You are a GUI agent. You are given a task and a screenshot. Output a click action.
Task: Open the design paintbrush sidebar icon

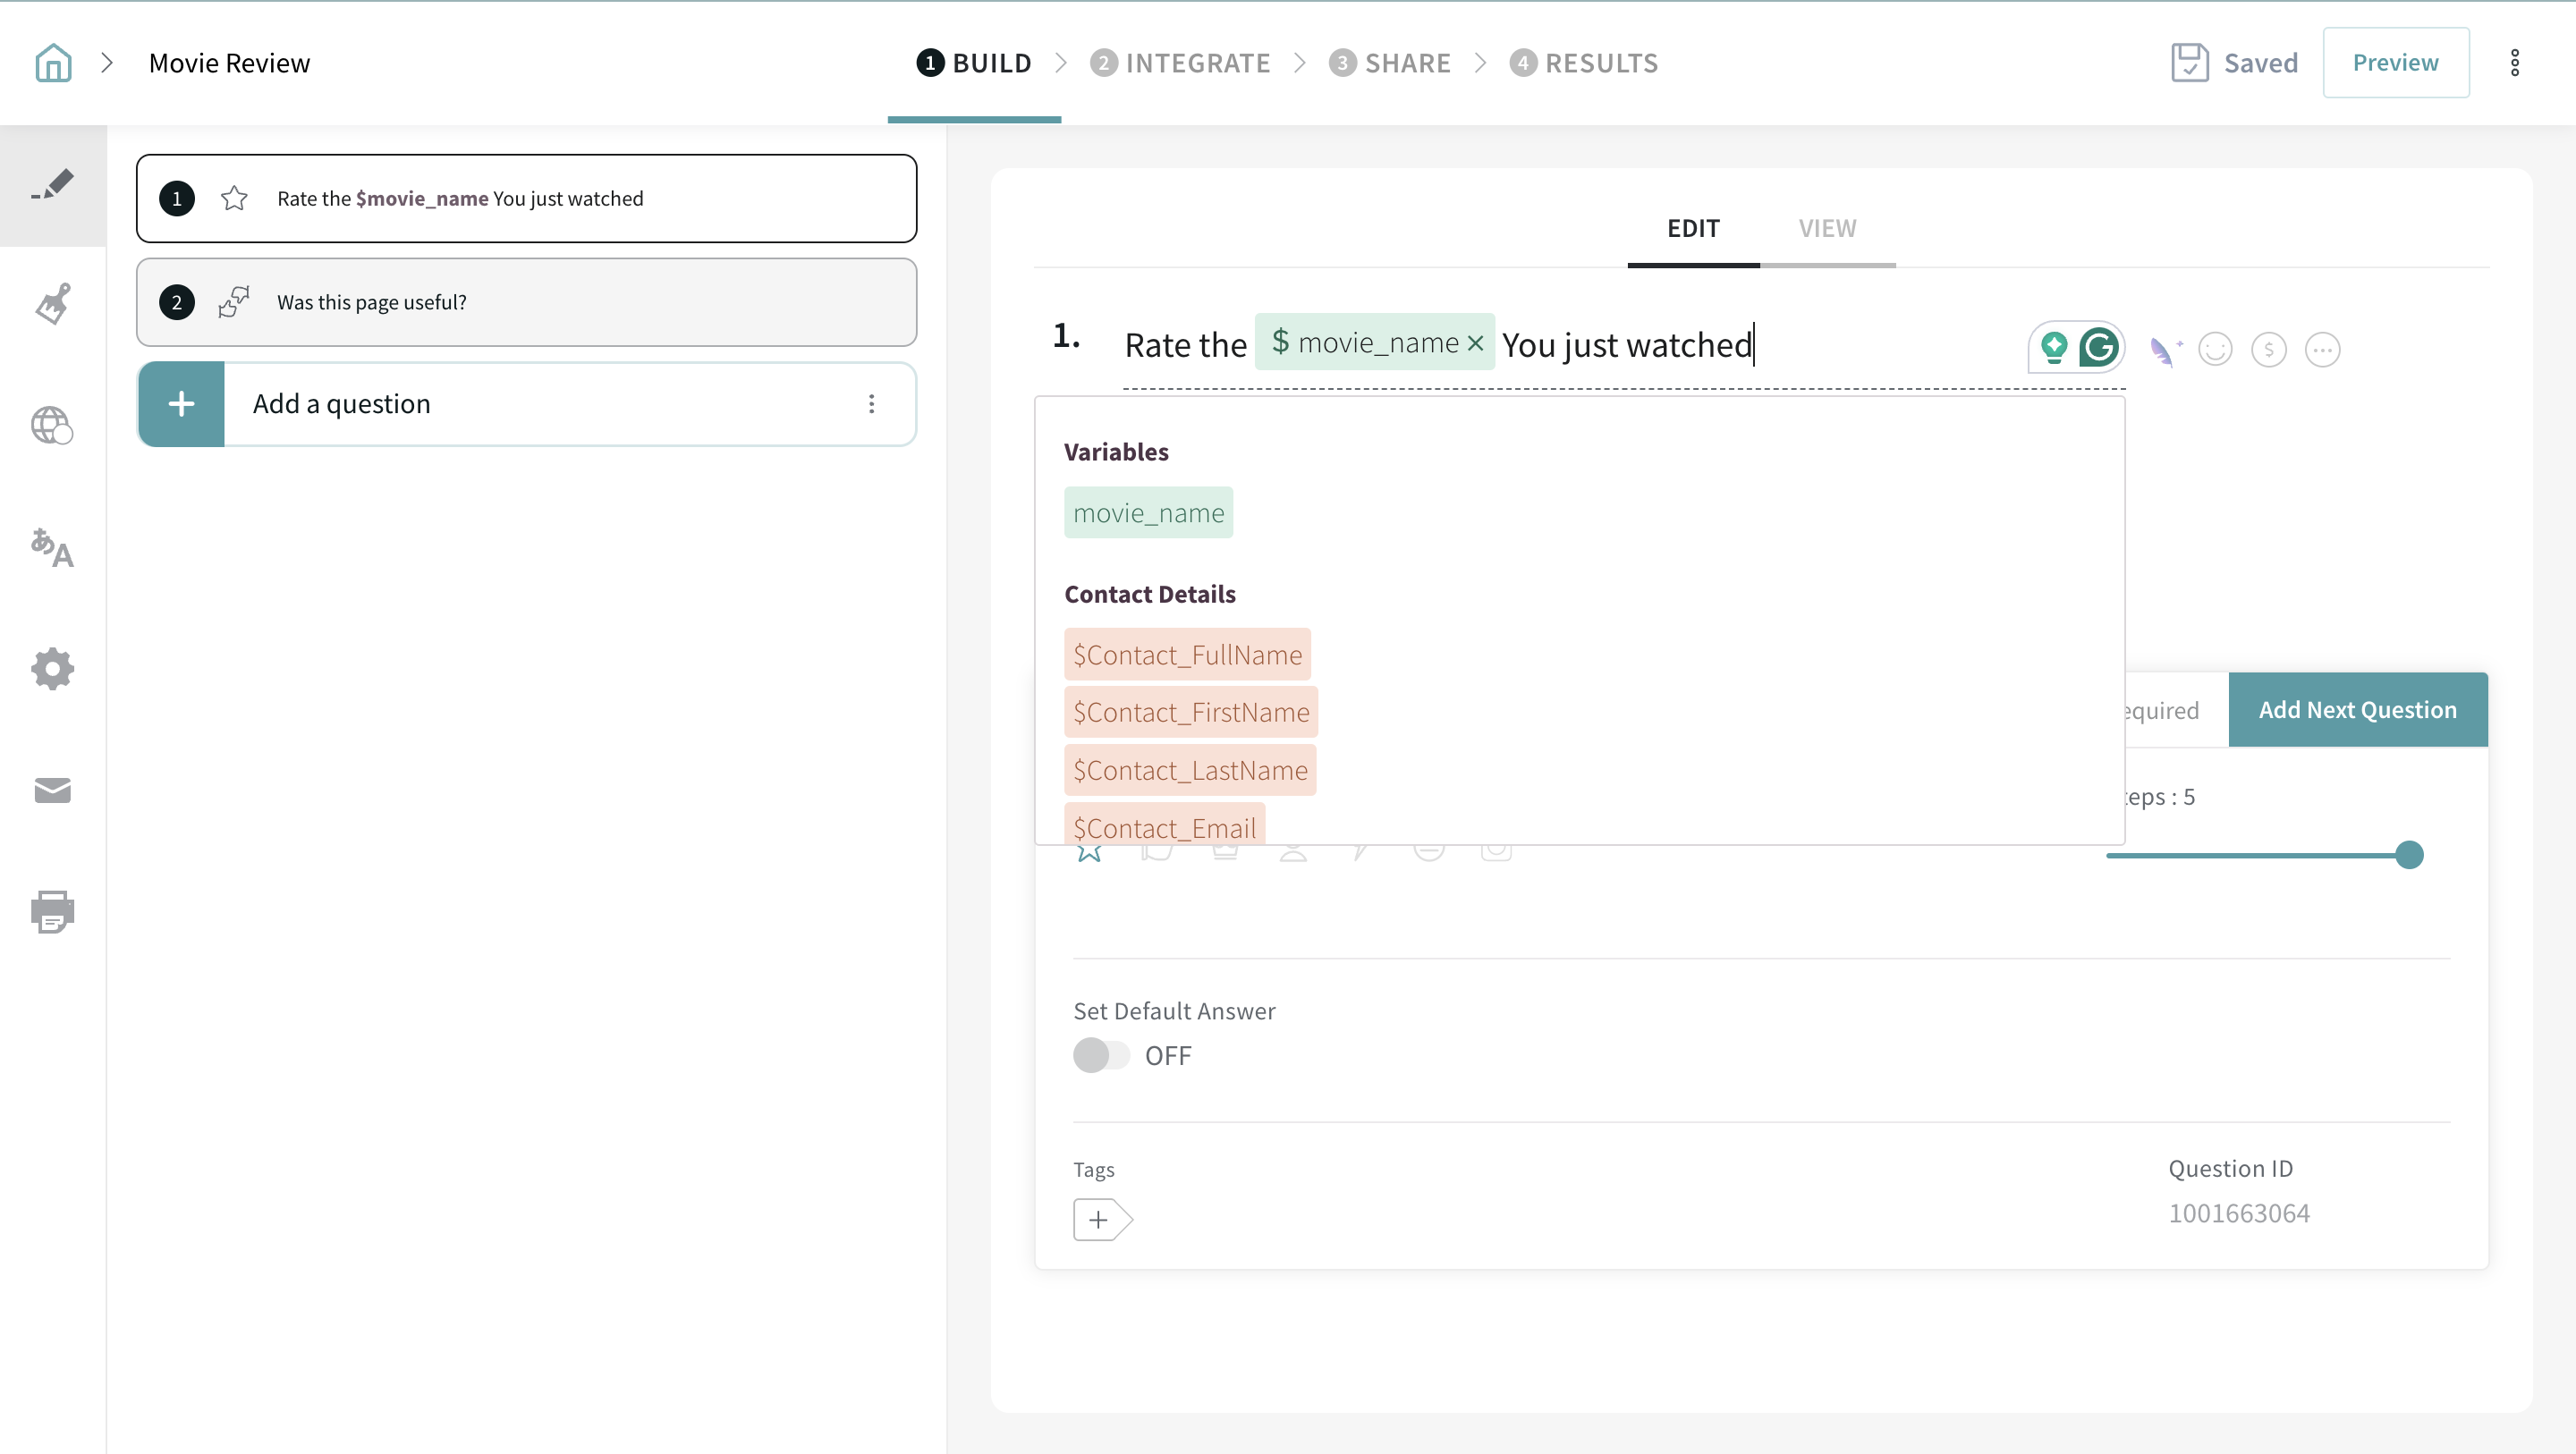coord(53,304)
